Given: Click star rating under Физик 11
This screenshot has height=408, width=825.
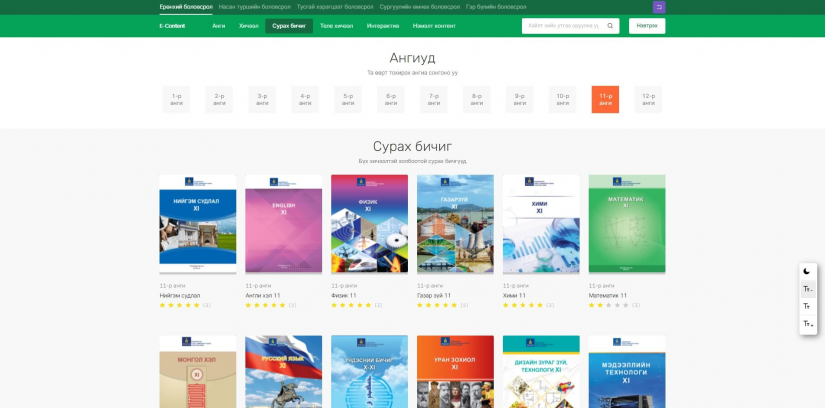Looking at the screenshot, I should click(351, 305).
